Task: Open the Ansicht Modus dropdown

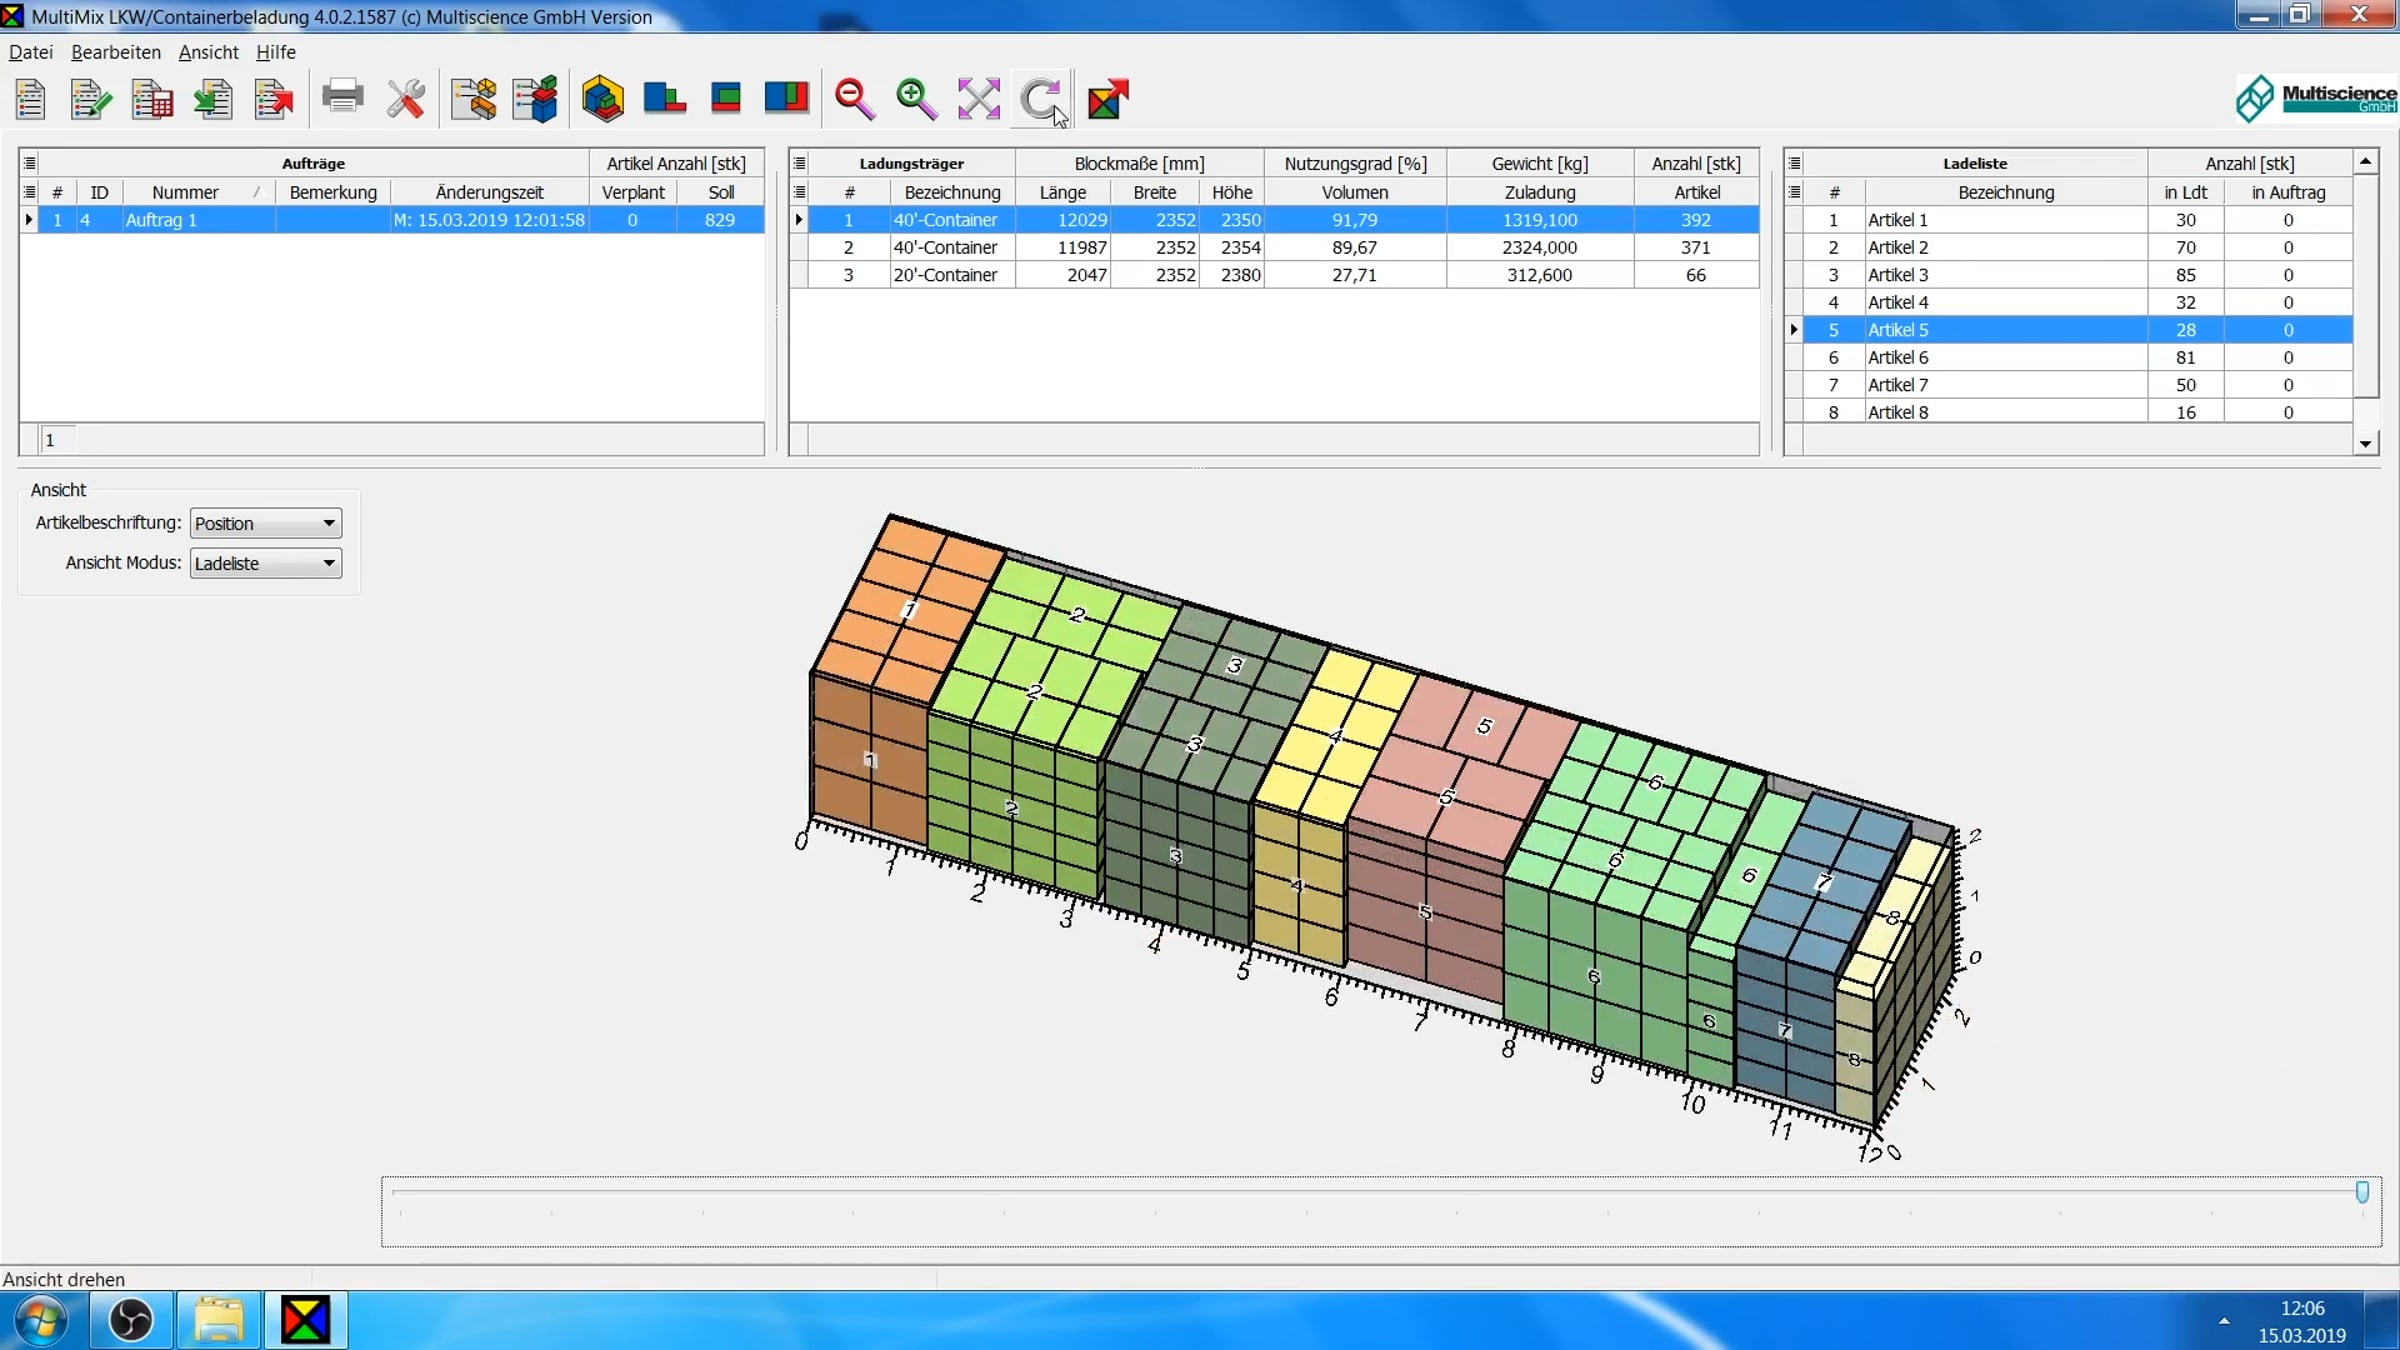Action: tap(266, 563)
